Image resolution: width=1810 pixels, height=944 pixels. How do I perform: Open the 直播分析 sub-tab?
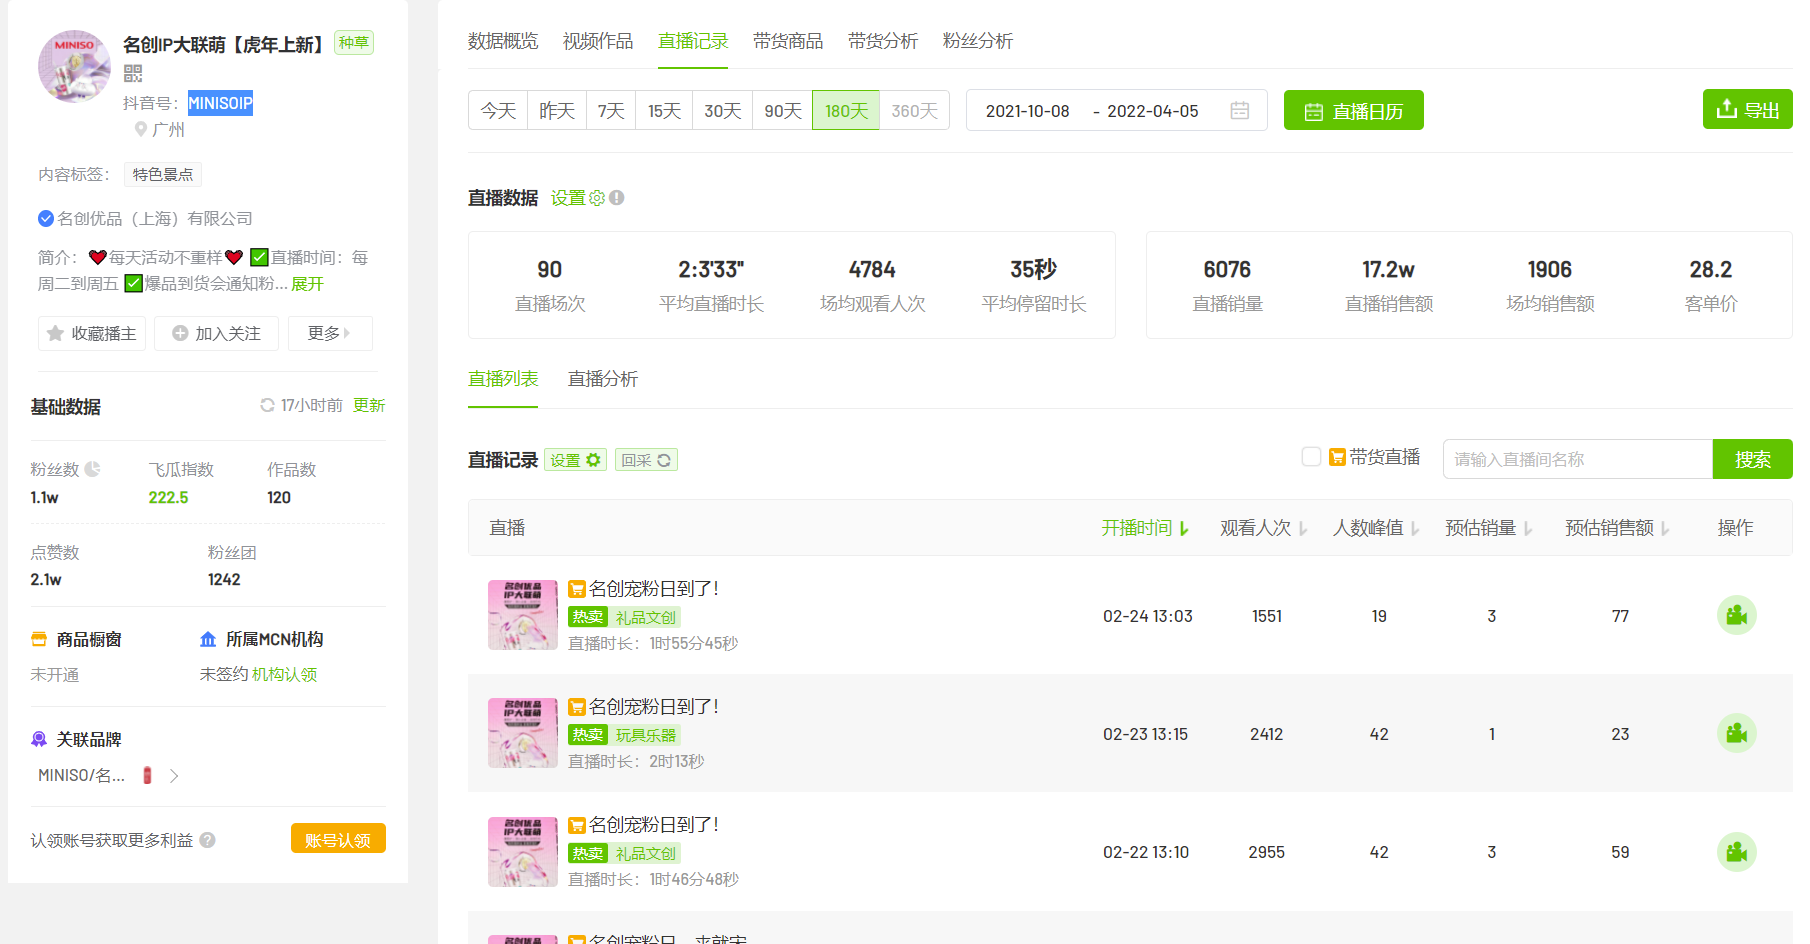(602, 379)
